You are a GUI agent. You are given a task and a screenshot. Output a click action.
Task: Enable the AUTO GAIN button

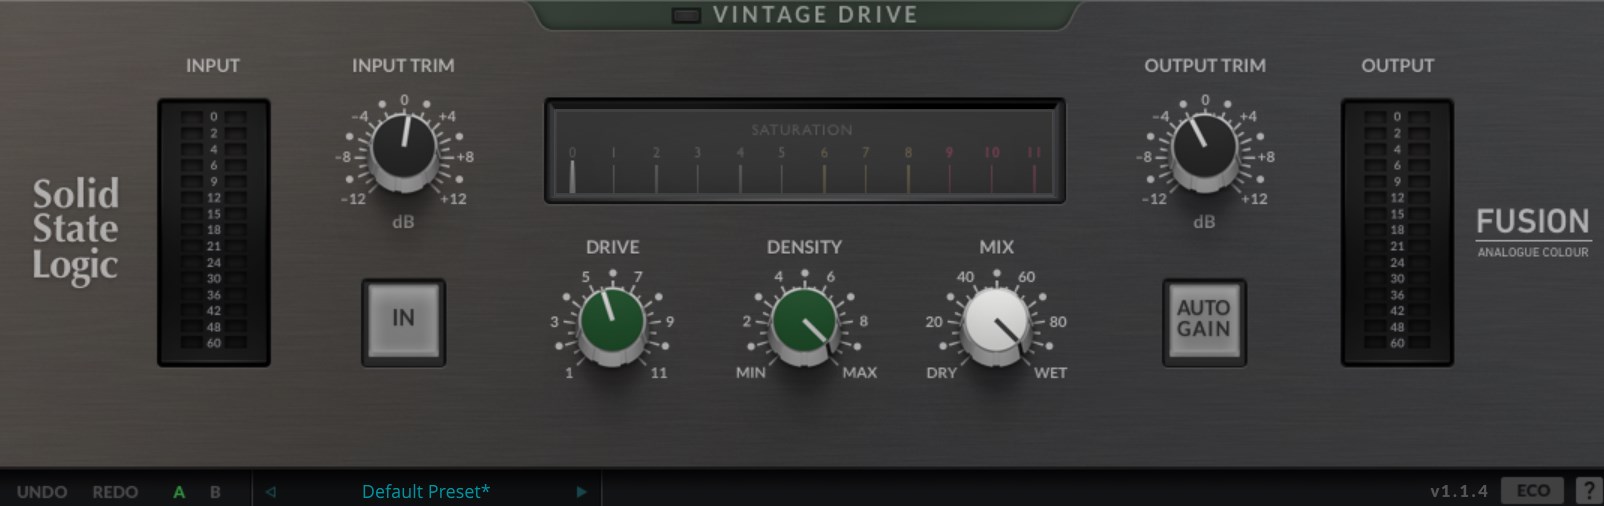coord(1203,320)
